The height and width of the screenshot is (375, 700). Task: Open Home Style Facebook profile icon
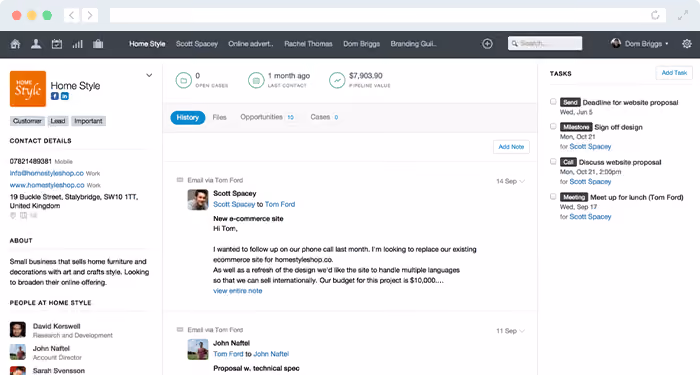(54, 96)
